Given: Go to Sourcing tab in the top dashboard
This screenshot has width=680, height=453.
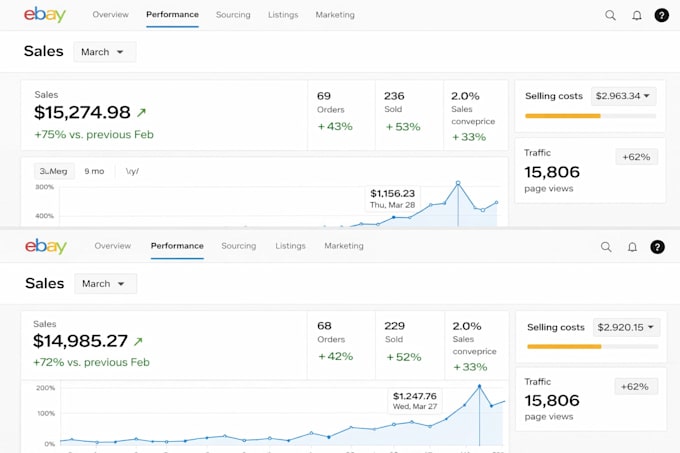Looking at the screenshot, I should [x=233, y=15].
